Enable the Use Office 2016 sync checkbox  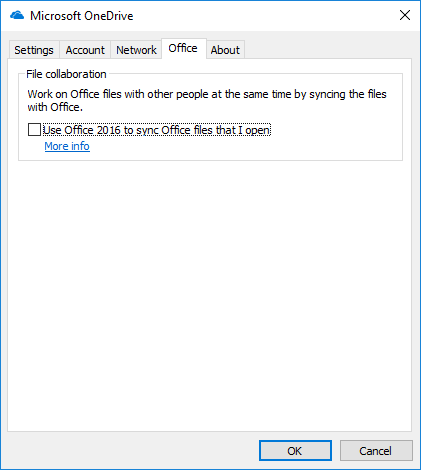point(34,130)
